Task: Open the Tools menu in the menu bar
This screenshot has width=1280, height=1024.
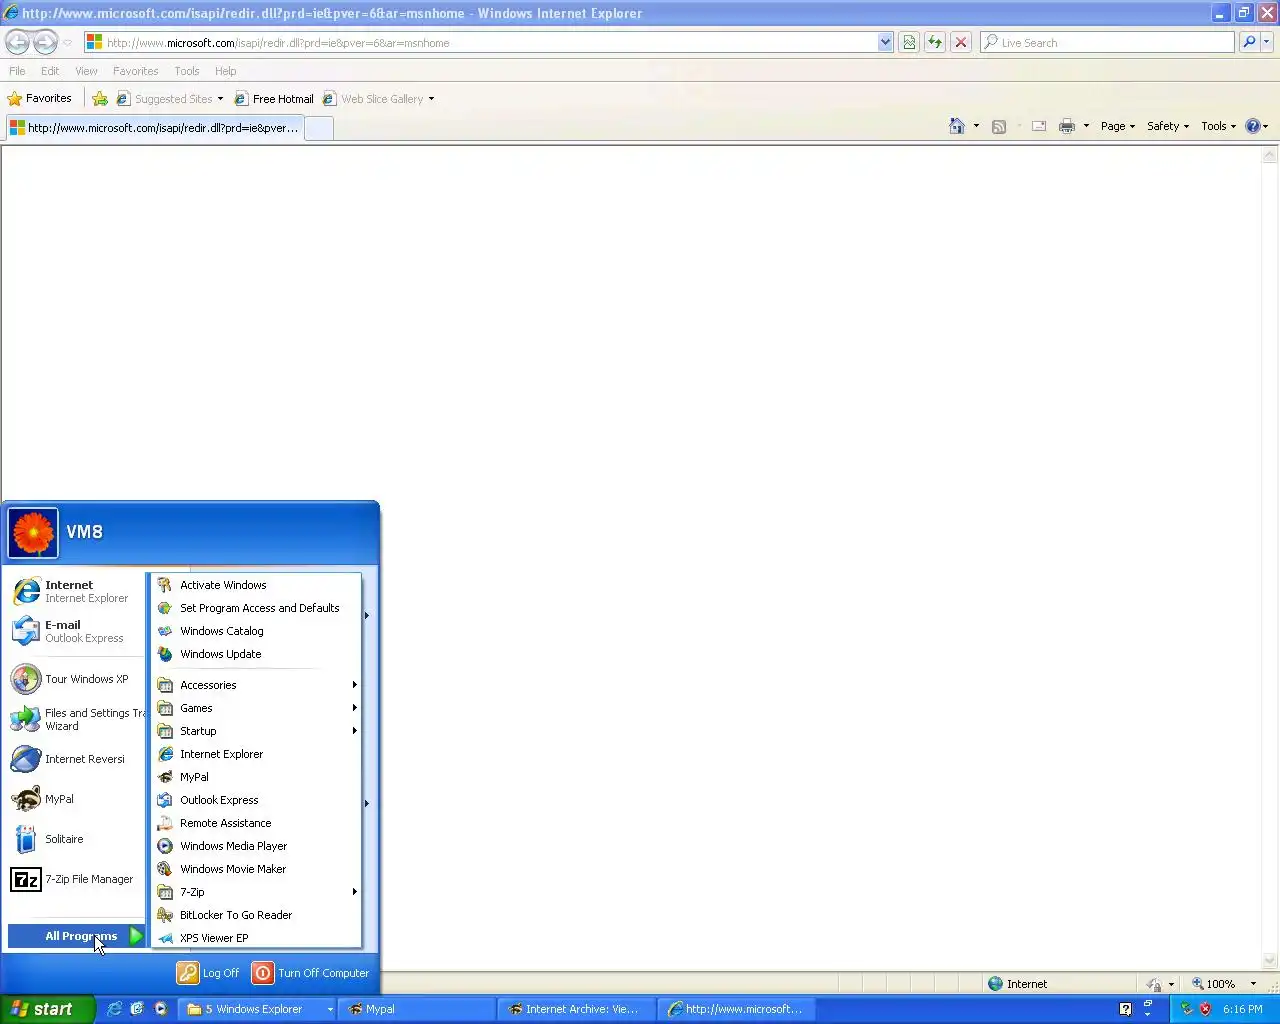Action: pyautogui.click(x=187, y=71)
